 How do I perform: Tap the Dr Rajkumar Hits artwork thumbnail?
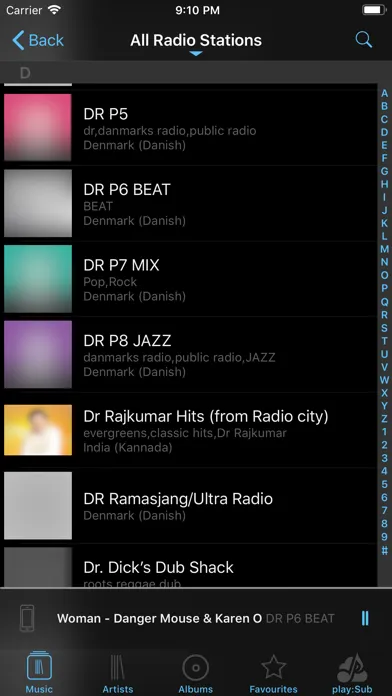[x=38, y=430]
